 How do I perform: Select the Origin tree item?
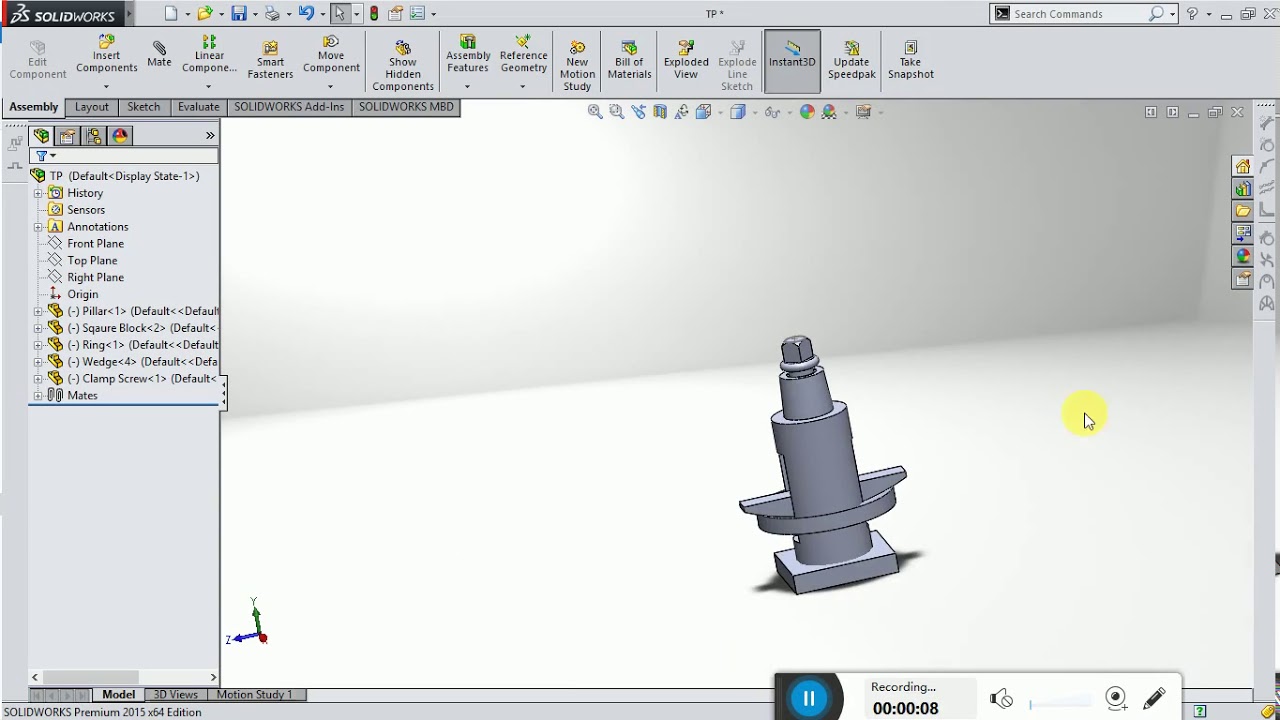click(x=82, y=295)
